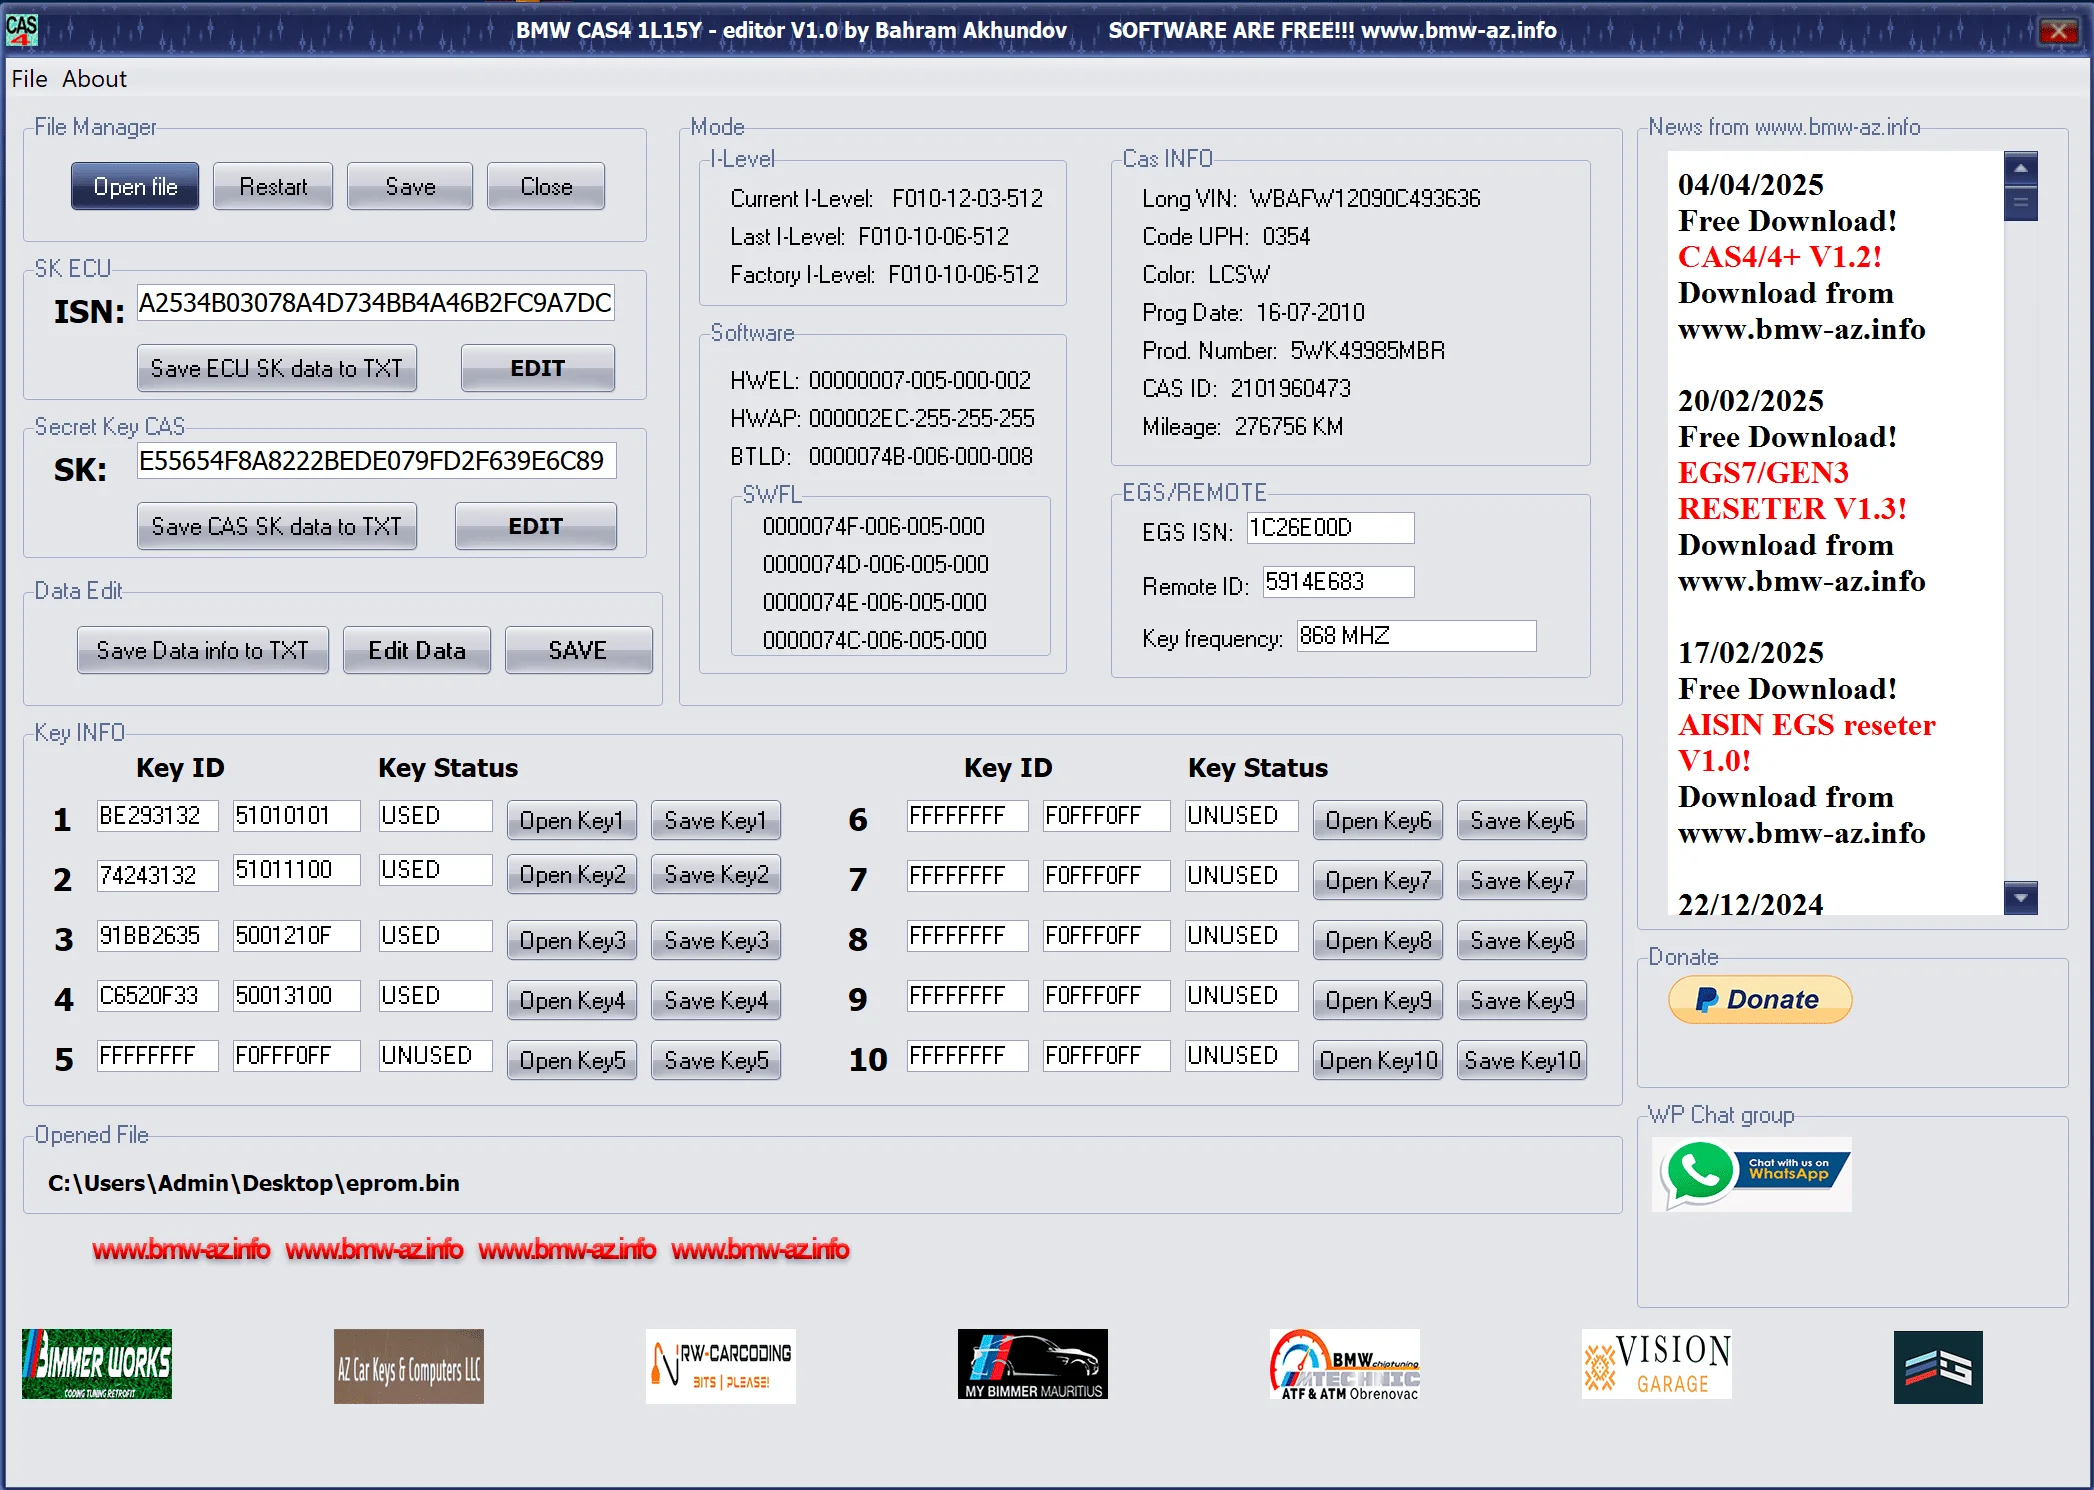Click the Open file button
Viewport: 2094px width, 1490px height.
click(x=135, y=186)
